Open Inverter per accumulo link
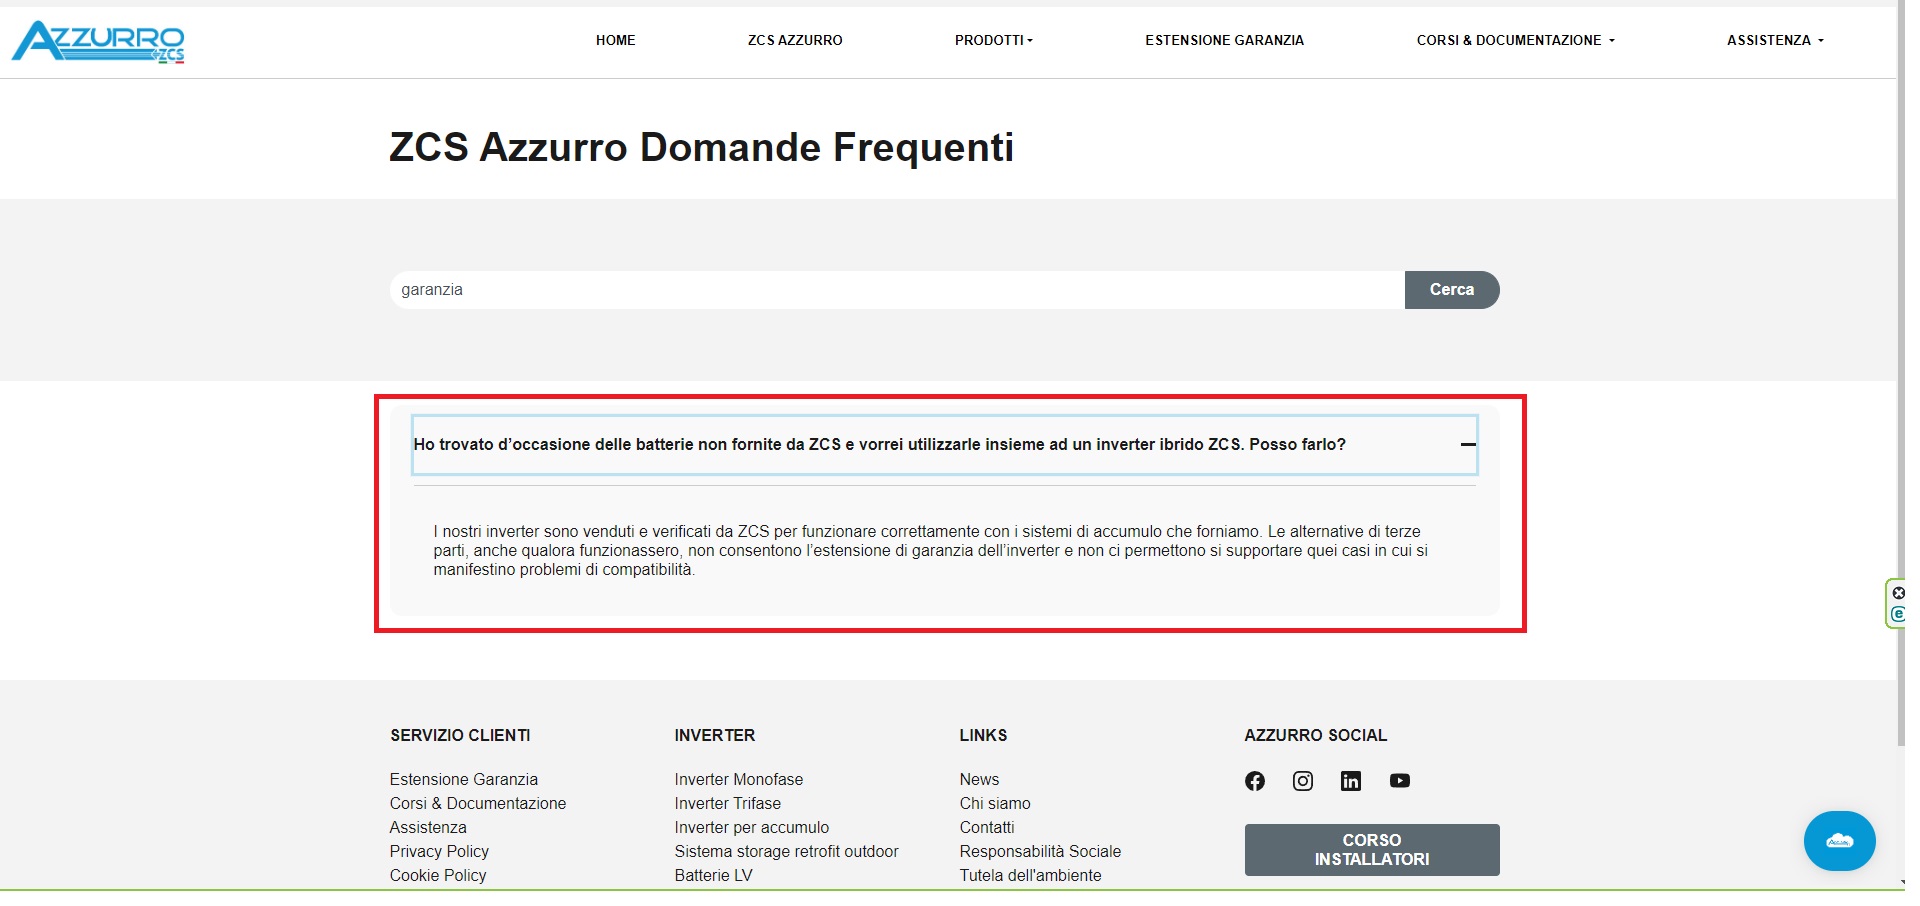 click(752, 827)
